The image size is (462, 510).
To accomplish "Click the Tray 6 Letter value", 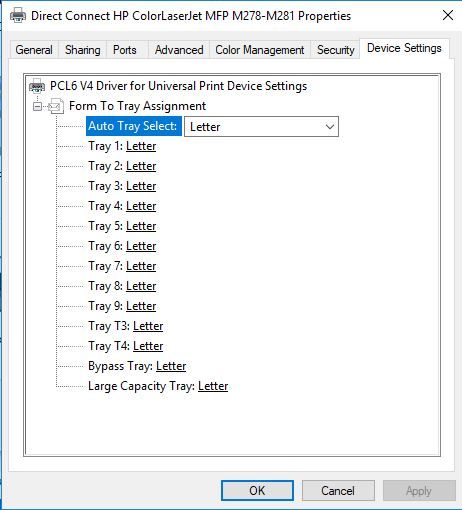I will (141, 246).
